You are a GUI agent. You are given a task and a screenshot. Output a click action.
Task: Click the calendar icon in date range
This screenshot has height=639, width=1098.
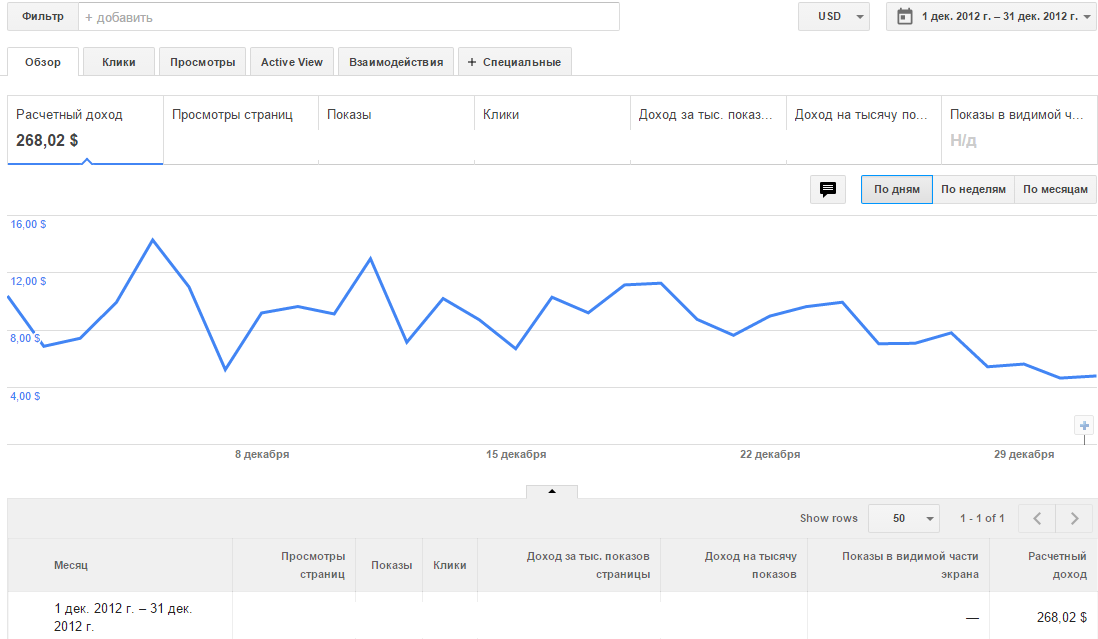[x=905, y=16]
